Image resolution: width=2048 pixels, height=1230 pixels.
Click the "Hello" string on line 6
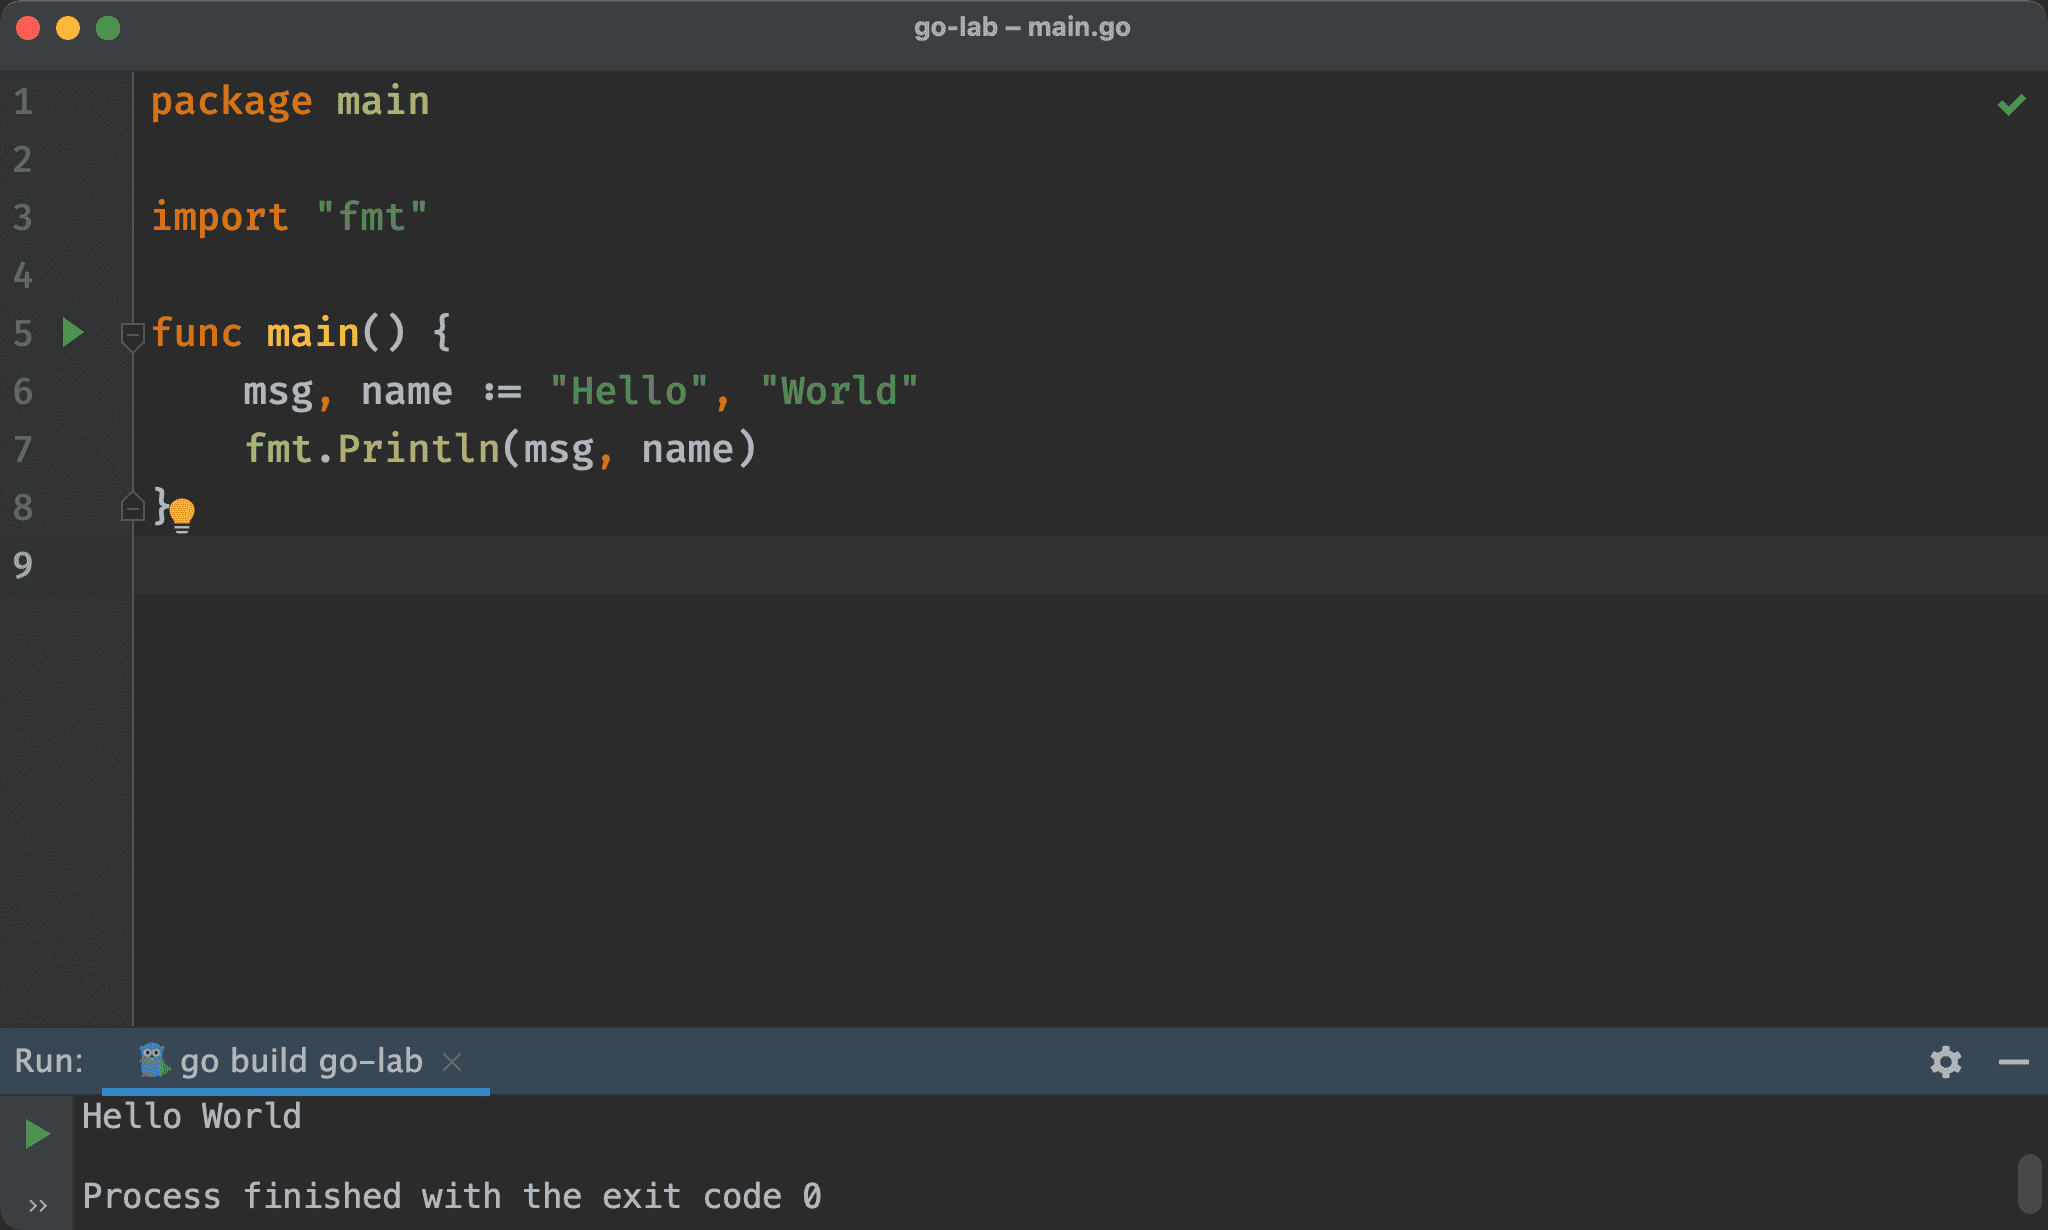(x=629, y=391)
